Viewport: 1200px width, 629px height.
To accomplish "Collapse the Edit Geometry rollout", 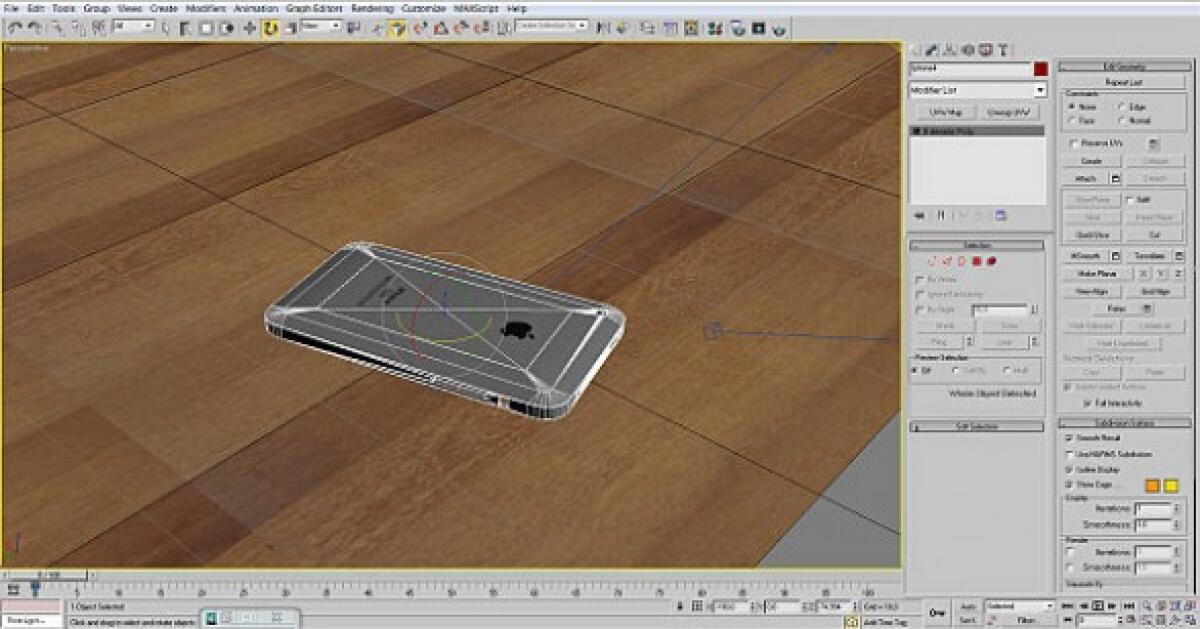I will (1124, 67).
